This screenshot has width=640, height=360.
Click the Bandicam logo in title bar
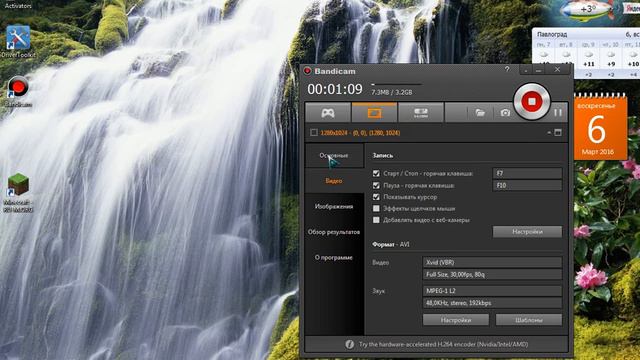click(x=307, y=71)
